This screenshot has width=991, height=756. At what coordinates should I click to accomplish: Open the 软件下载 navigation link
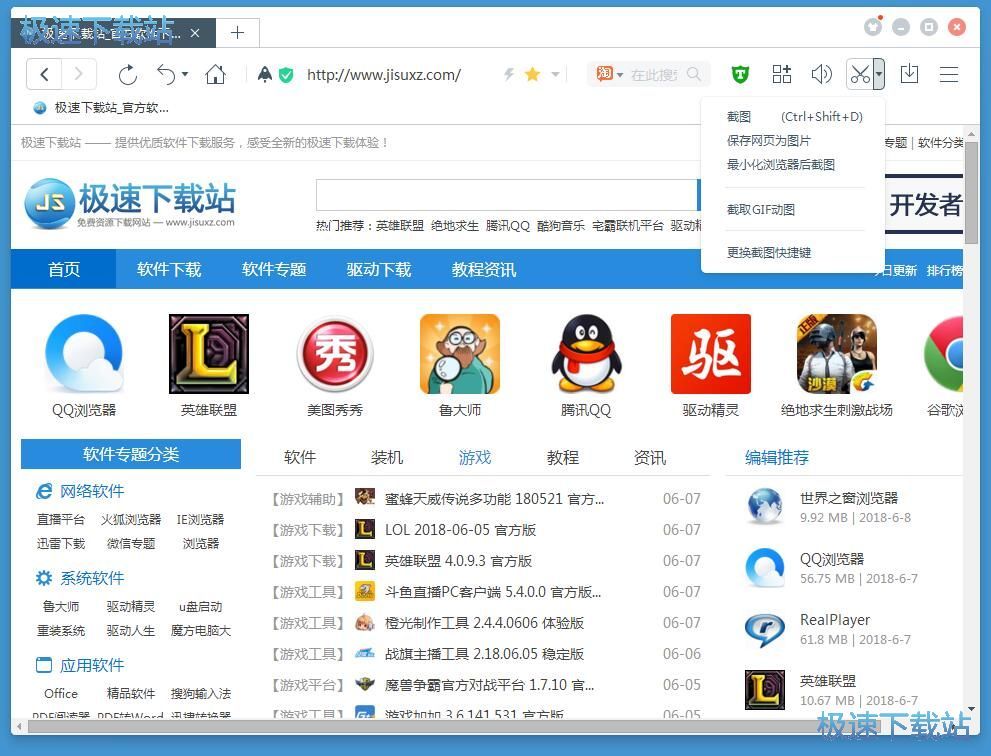[169, 269]
